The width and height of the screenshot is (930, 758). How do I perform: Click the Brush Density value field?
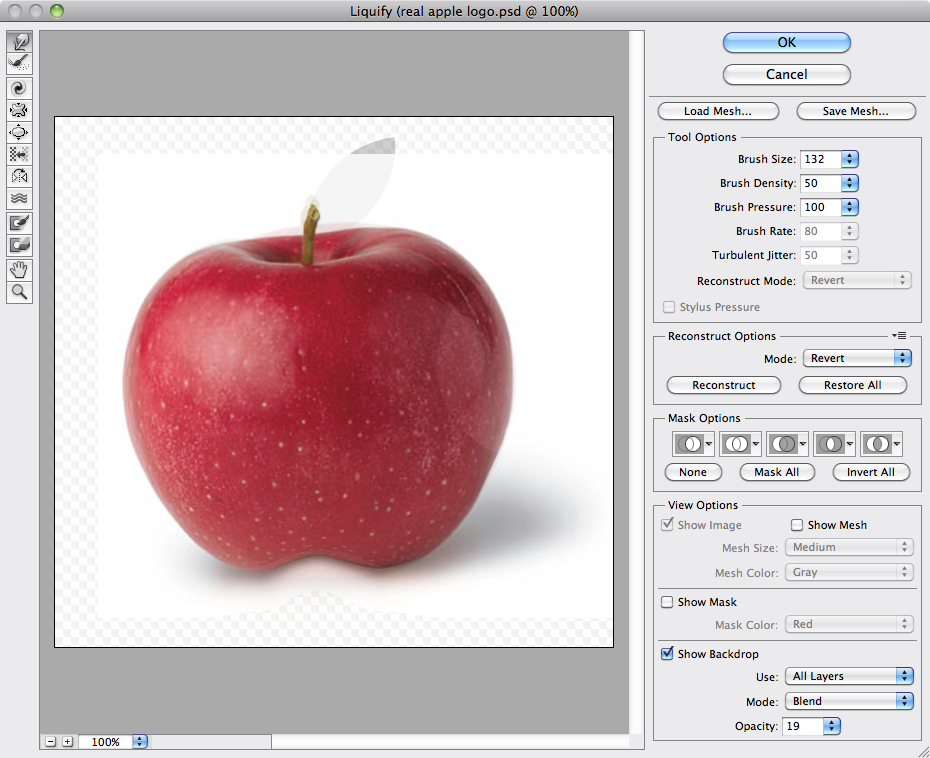pos(821,183)
